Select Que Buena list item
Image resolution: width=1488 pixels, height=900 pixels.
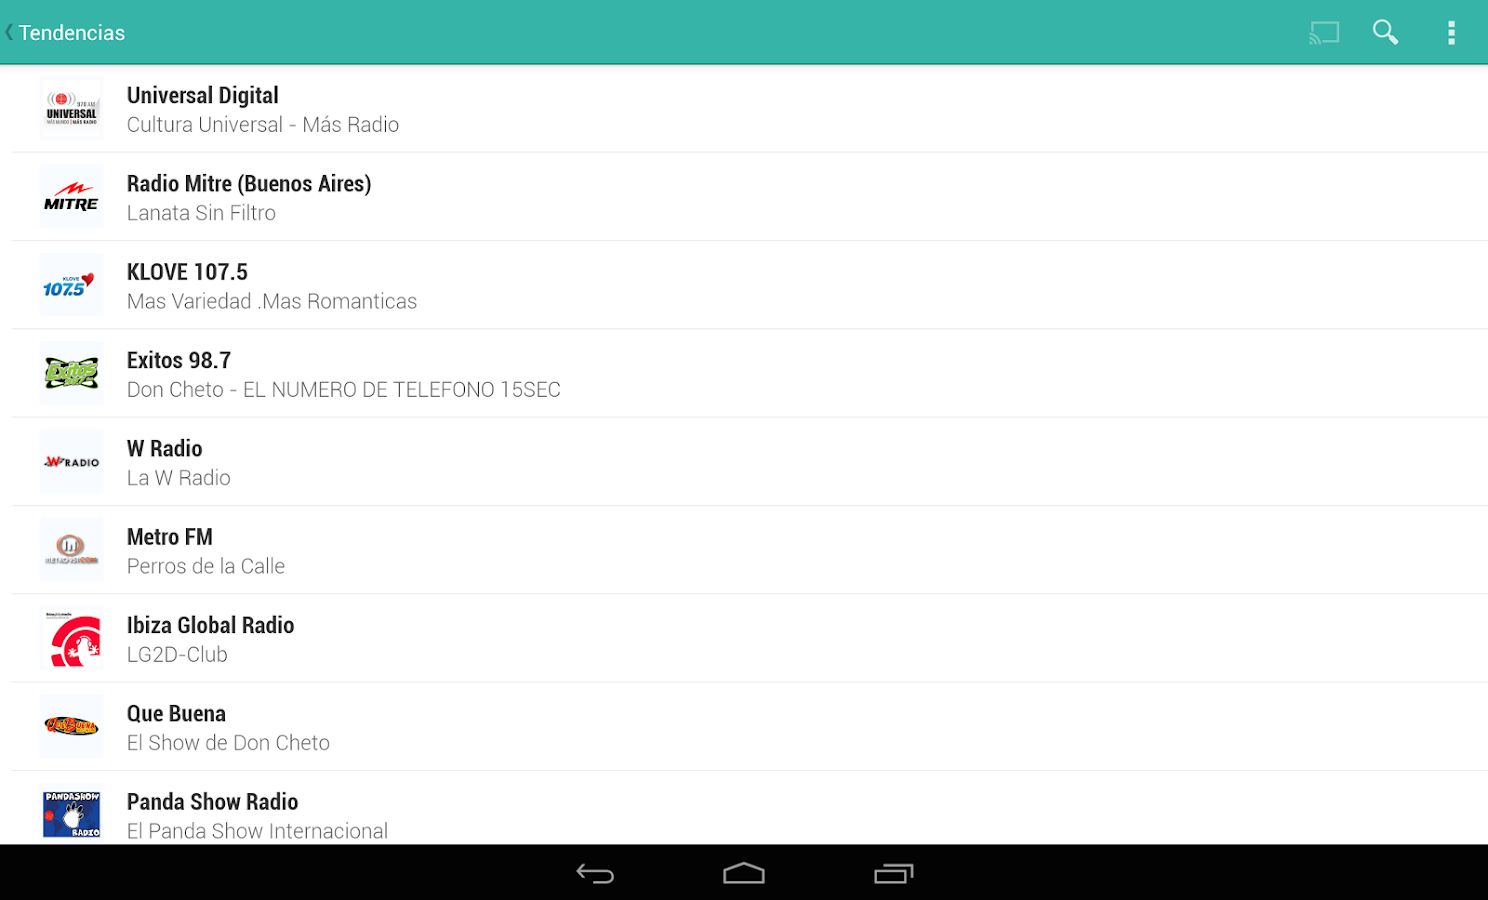click(750, 727)
